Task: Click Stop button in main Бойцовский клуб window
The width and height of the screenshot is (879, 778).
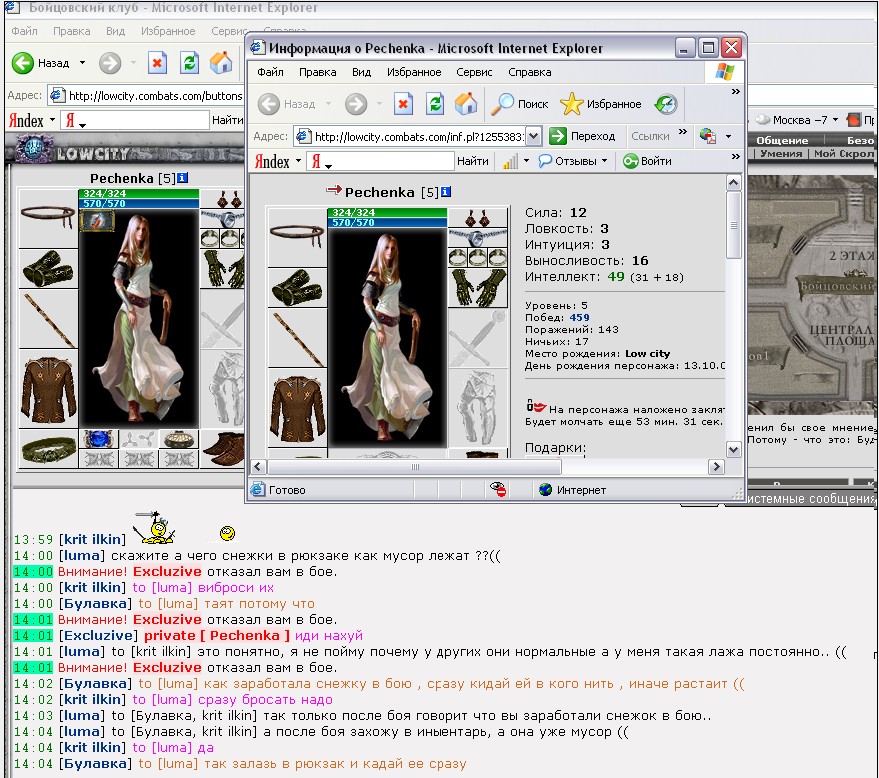Action: (158, 63)
